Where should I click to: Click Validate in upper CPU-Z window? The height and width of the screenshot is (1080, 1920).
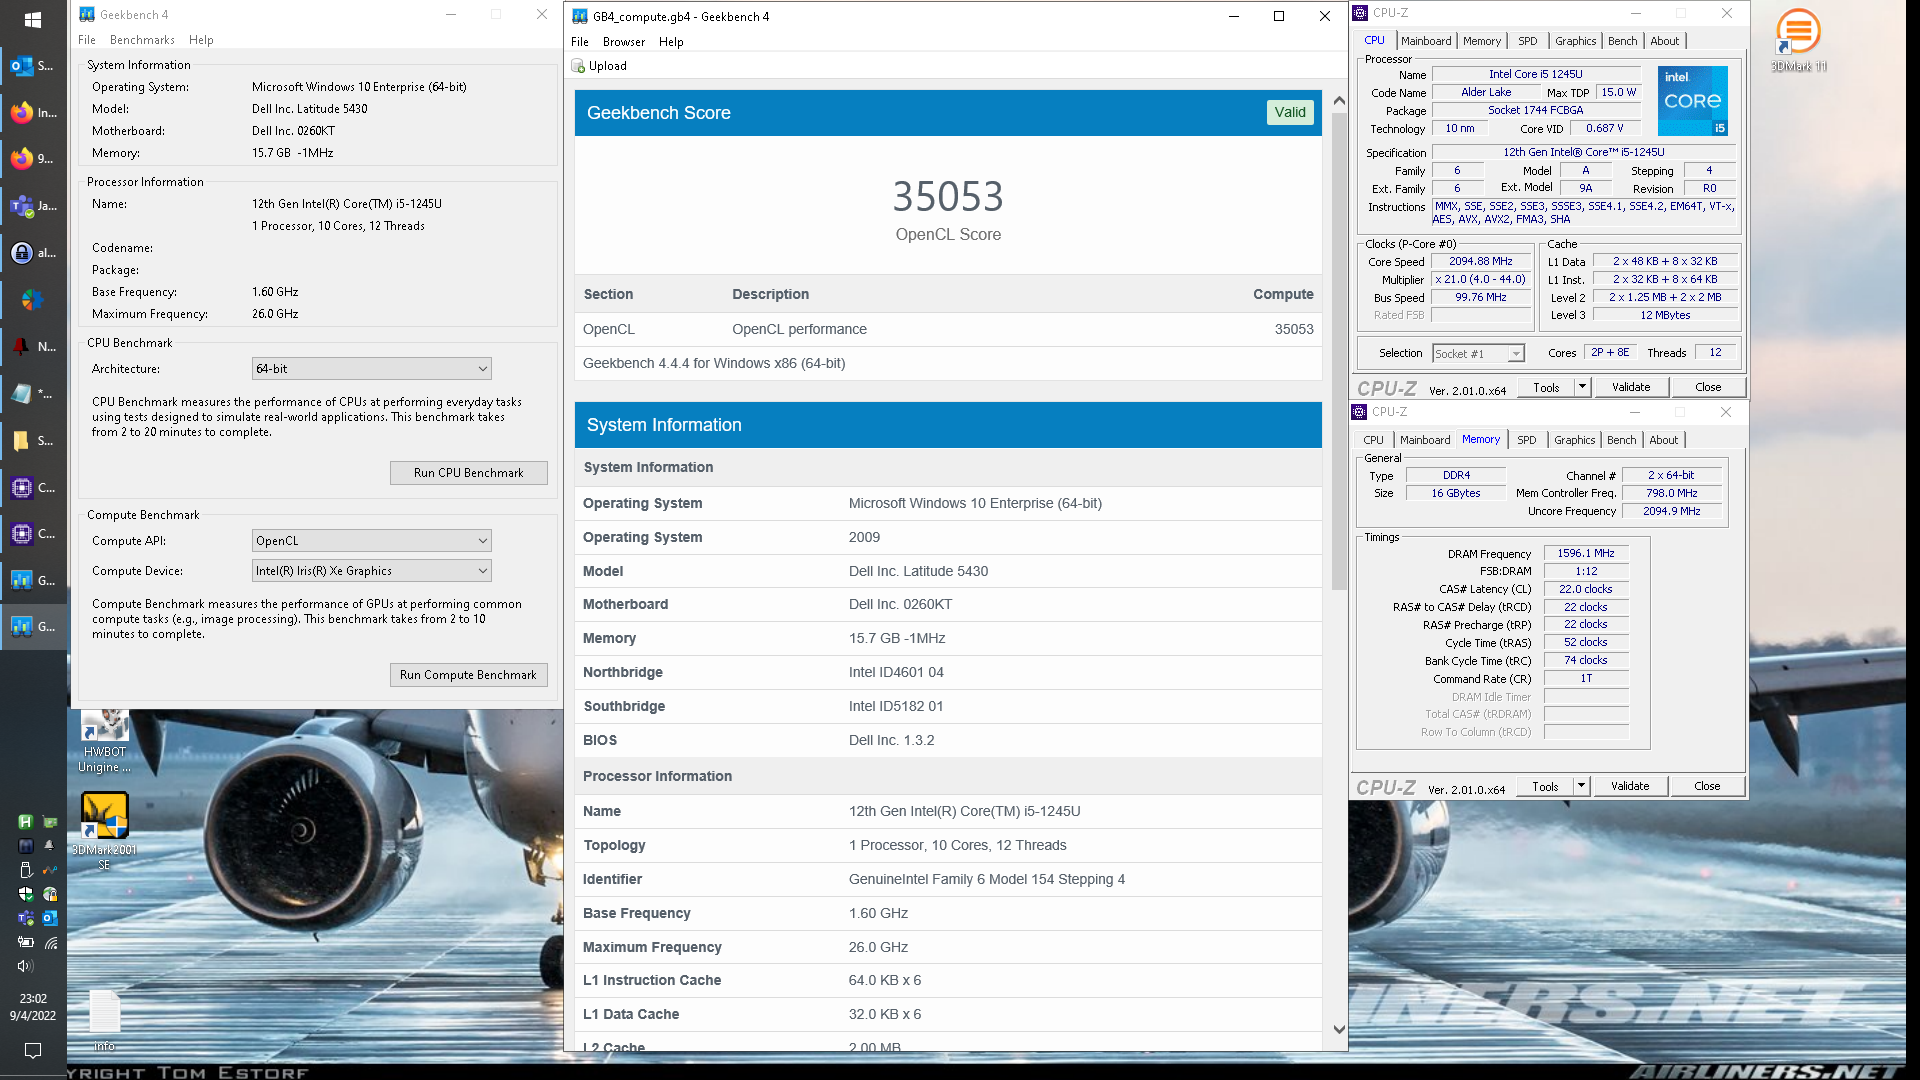point(1631,387)
